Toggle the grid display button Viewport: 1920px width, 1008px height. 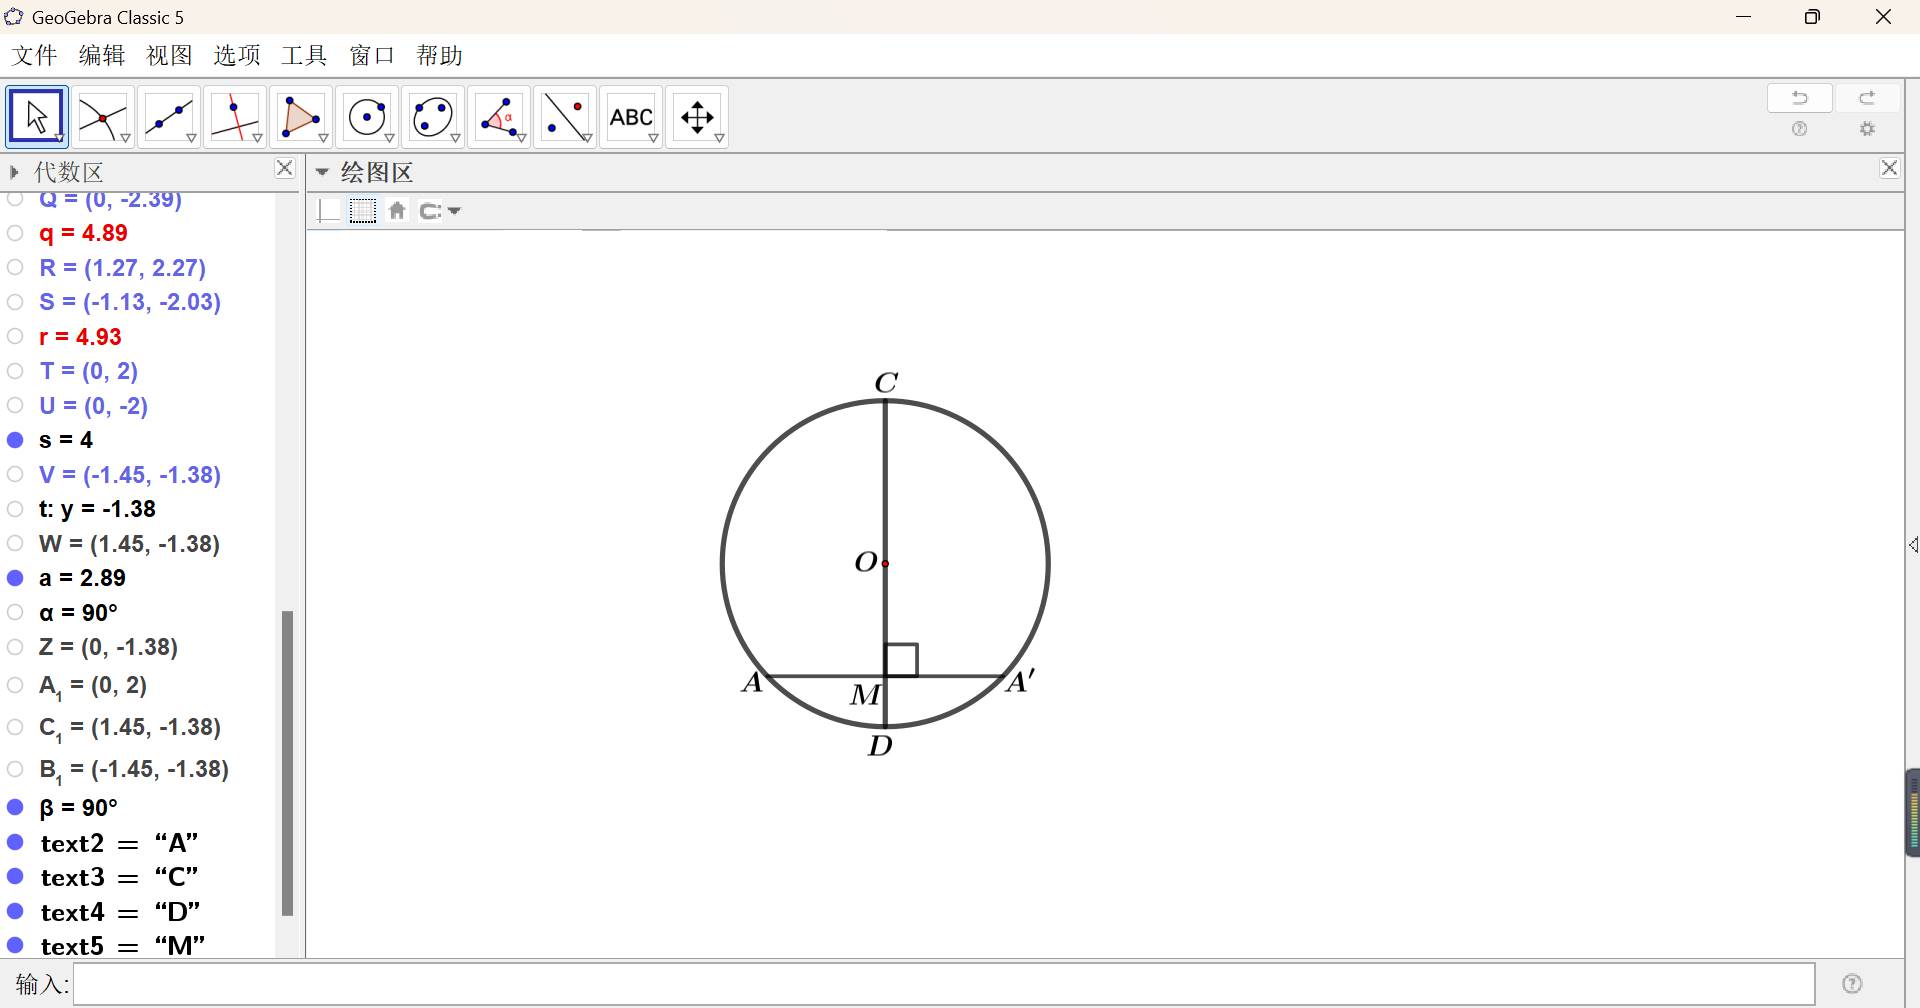[363, 211]
